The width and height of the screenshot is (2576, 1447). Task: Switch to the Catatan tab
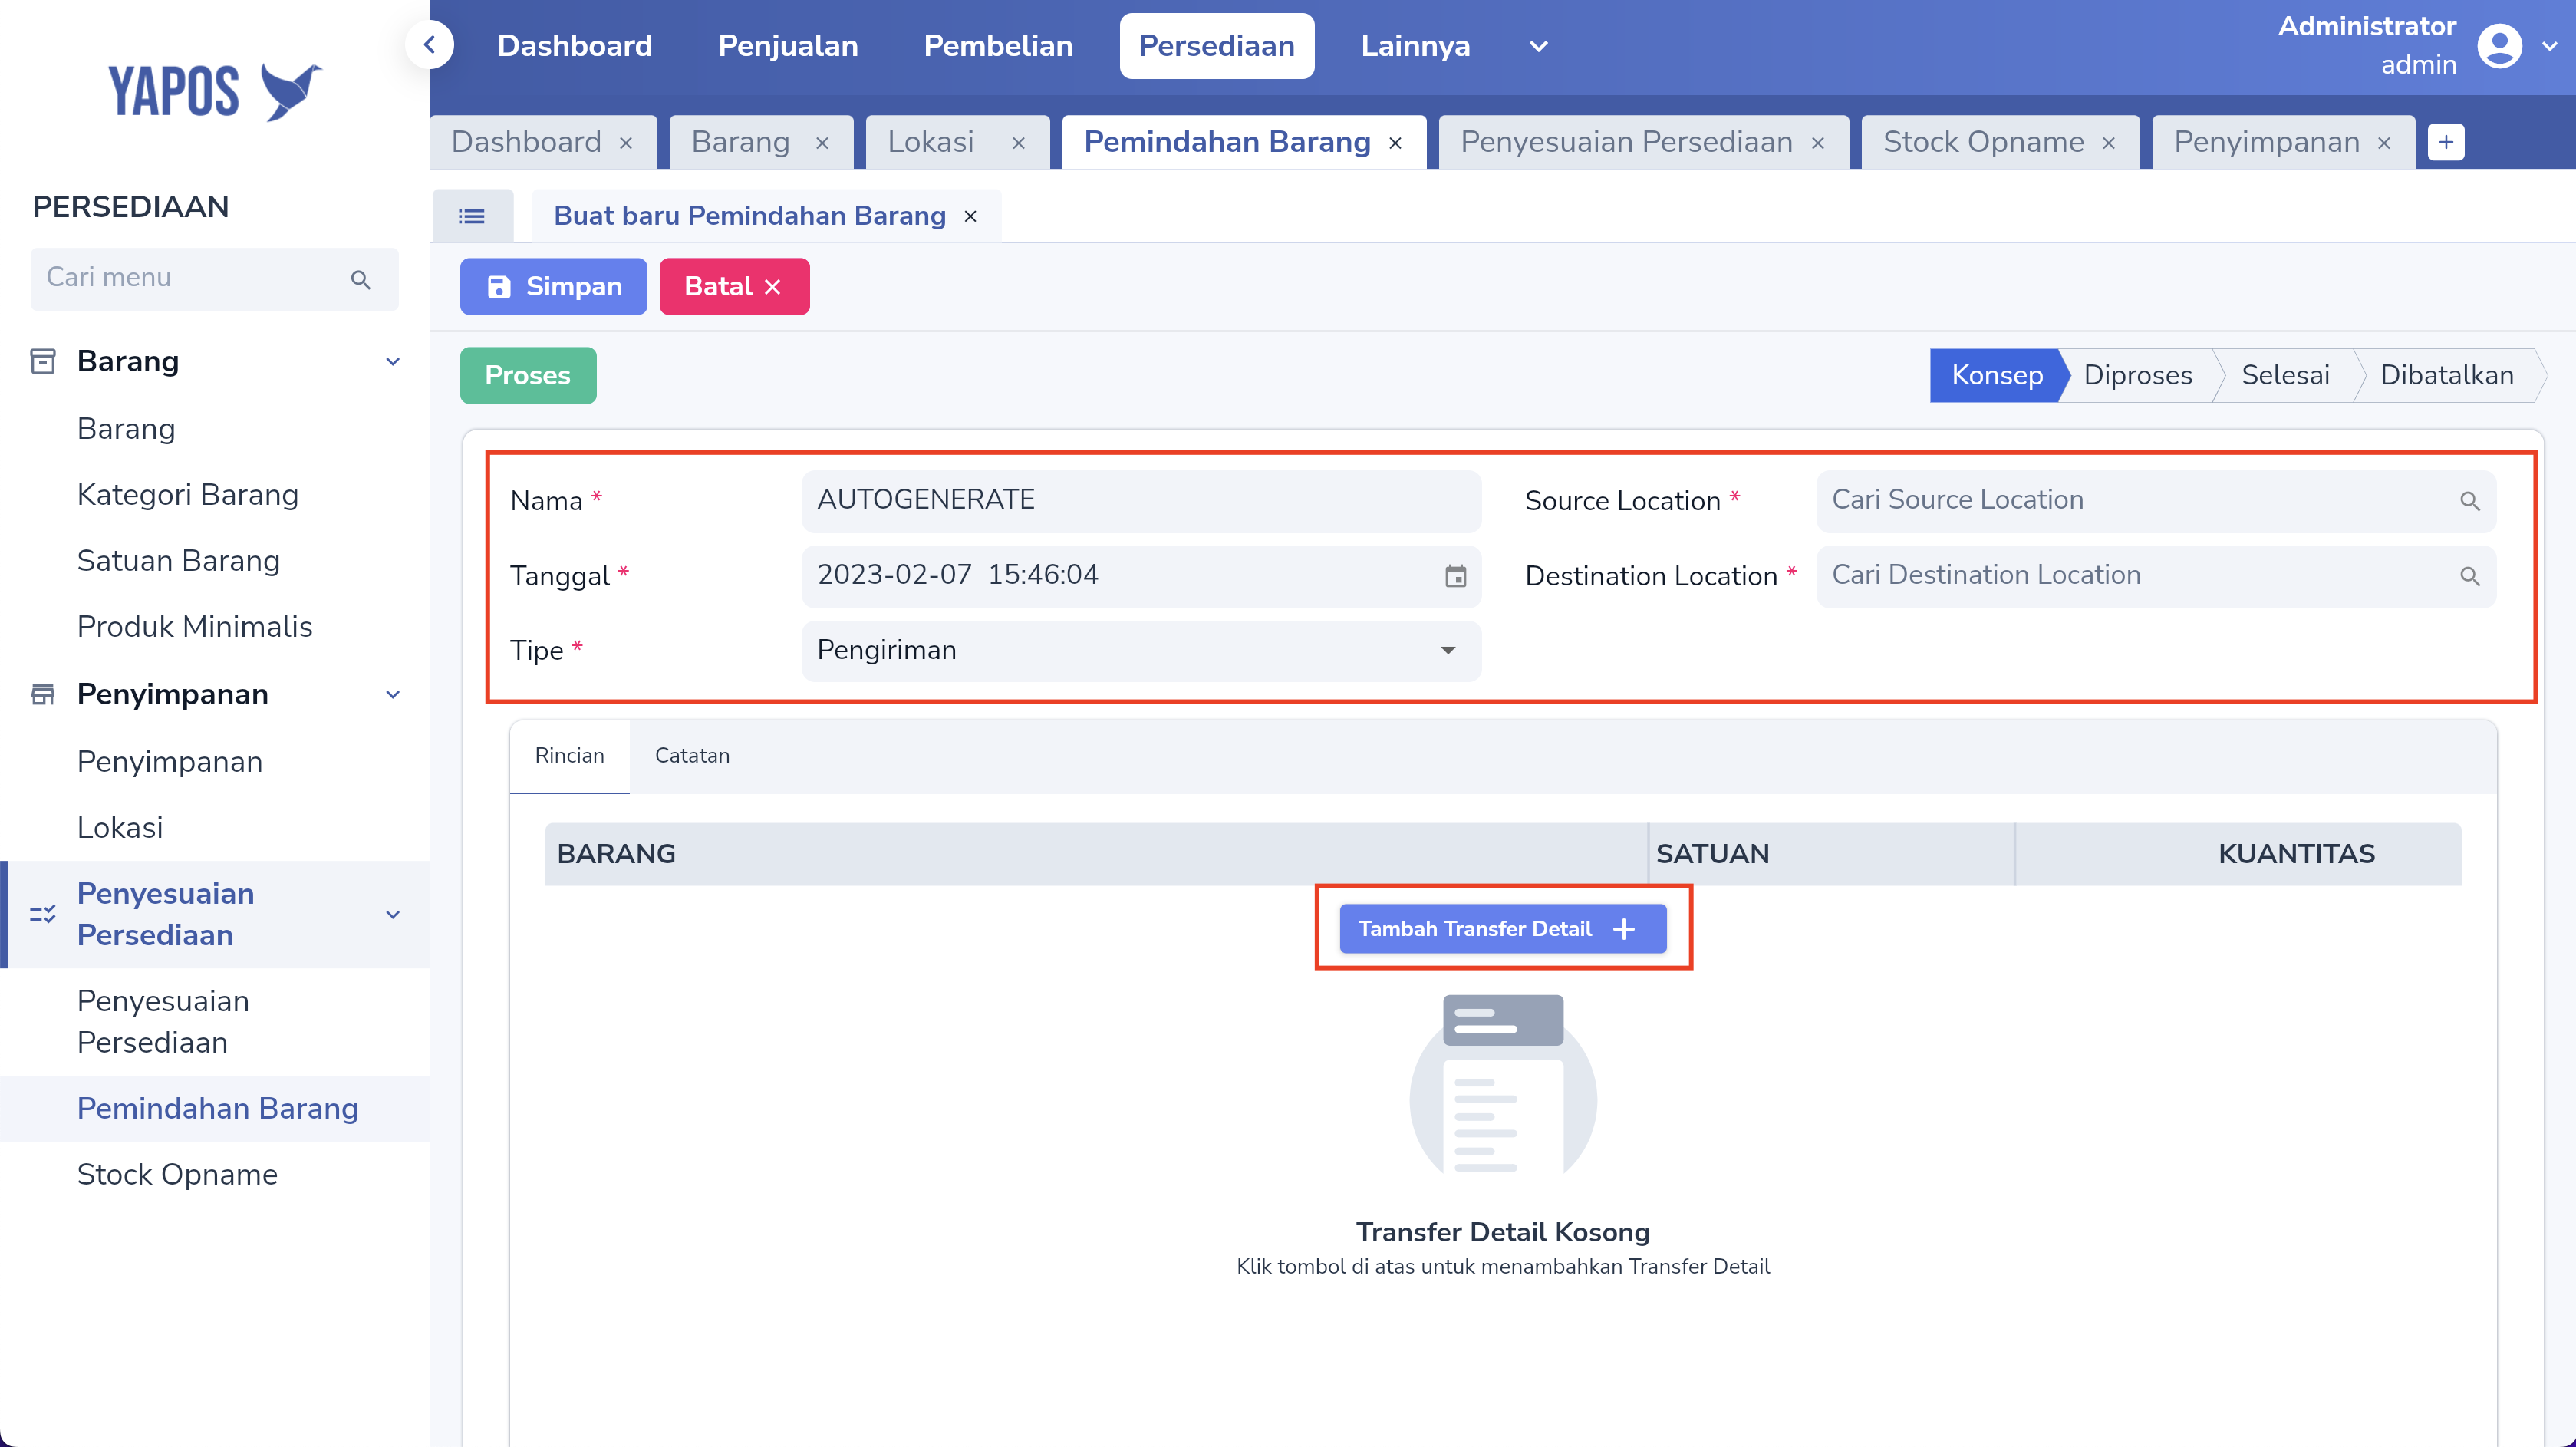pos(692,756)
